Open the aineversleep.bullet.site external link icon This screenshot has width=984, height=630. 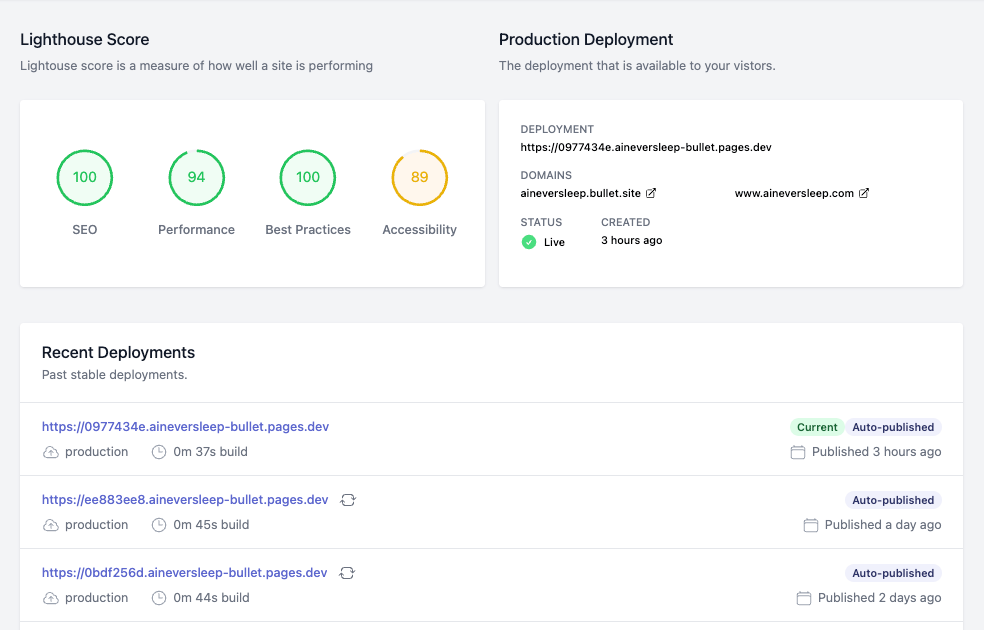point(651,193)
